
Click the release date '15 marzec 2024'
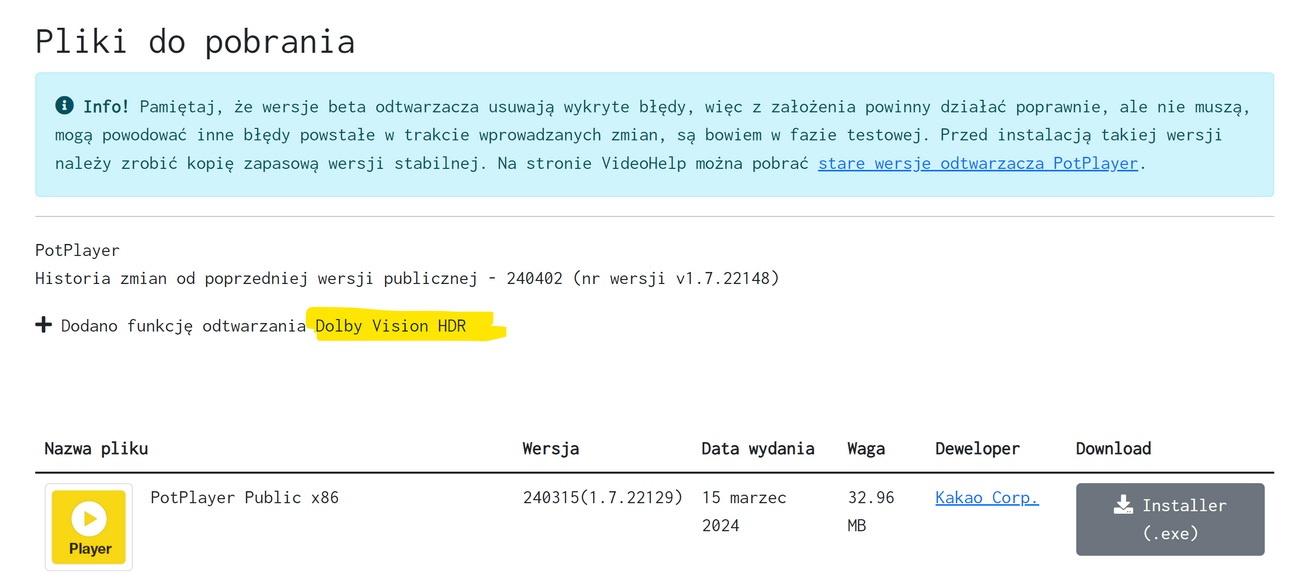point(744,511)
